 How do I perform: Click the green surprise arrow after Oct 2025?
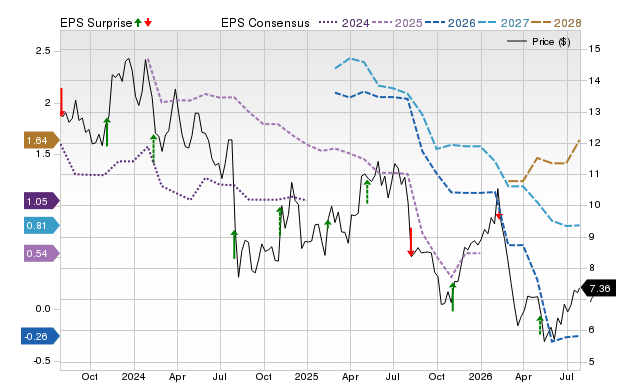click(x=453, y=297)
